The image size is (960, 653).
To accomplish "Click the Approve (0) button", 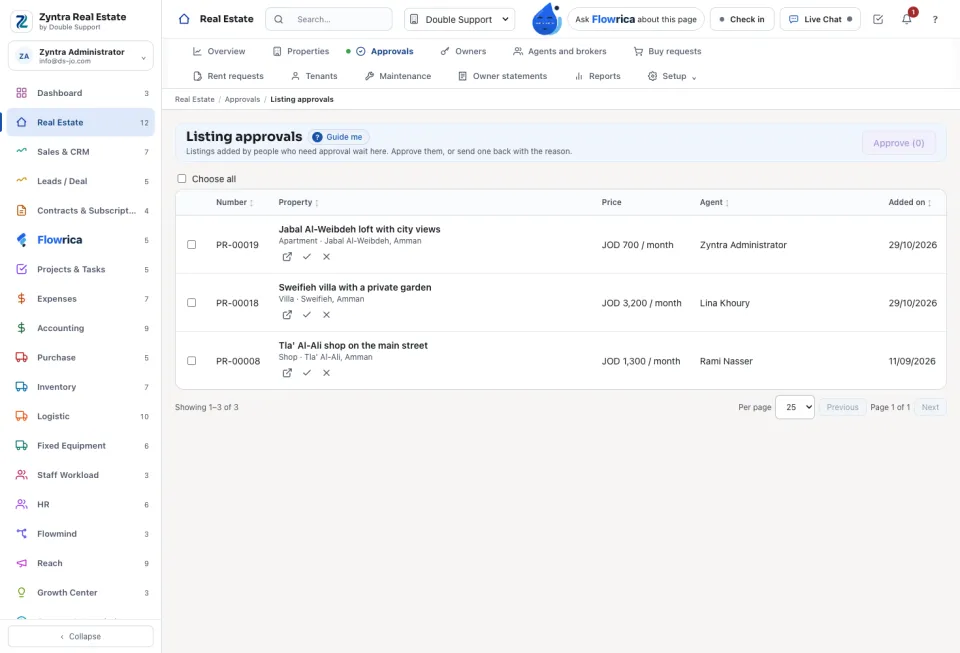I will 898,143.
